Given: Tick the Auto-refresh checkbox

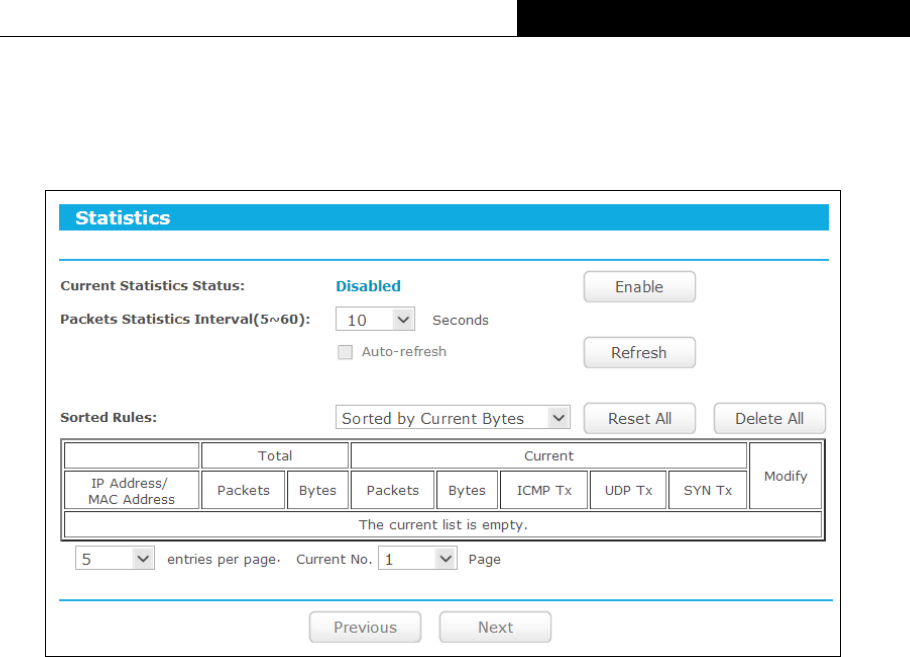Looking at the screenshot, I should [345, 352].
